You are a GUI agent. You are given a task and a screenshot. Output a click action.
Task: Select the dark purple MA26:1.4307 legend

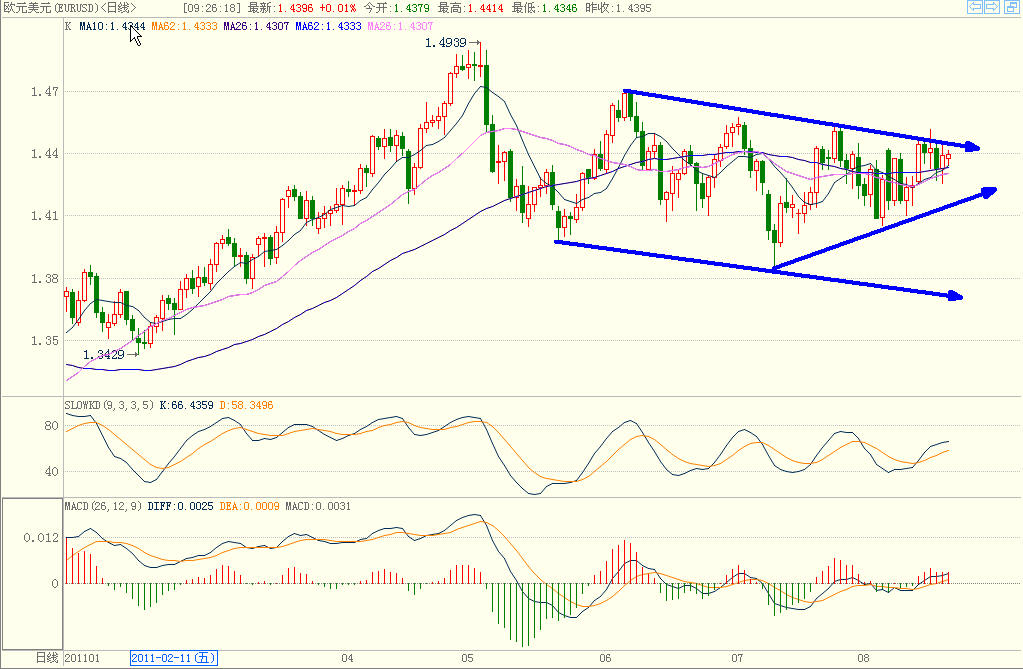pos(256,26)
